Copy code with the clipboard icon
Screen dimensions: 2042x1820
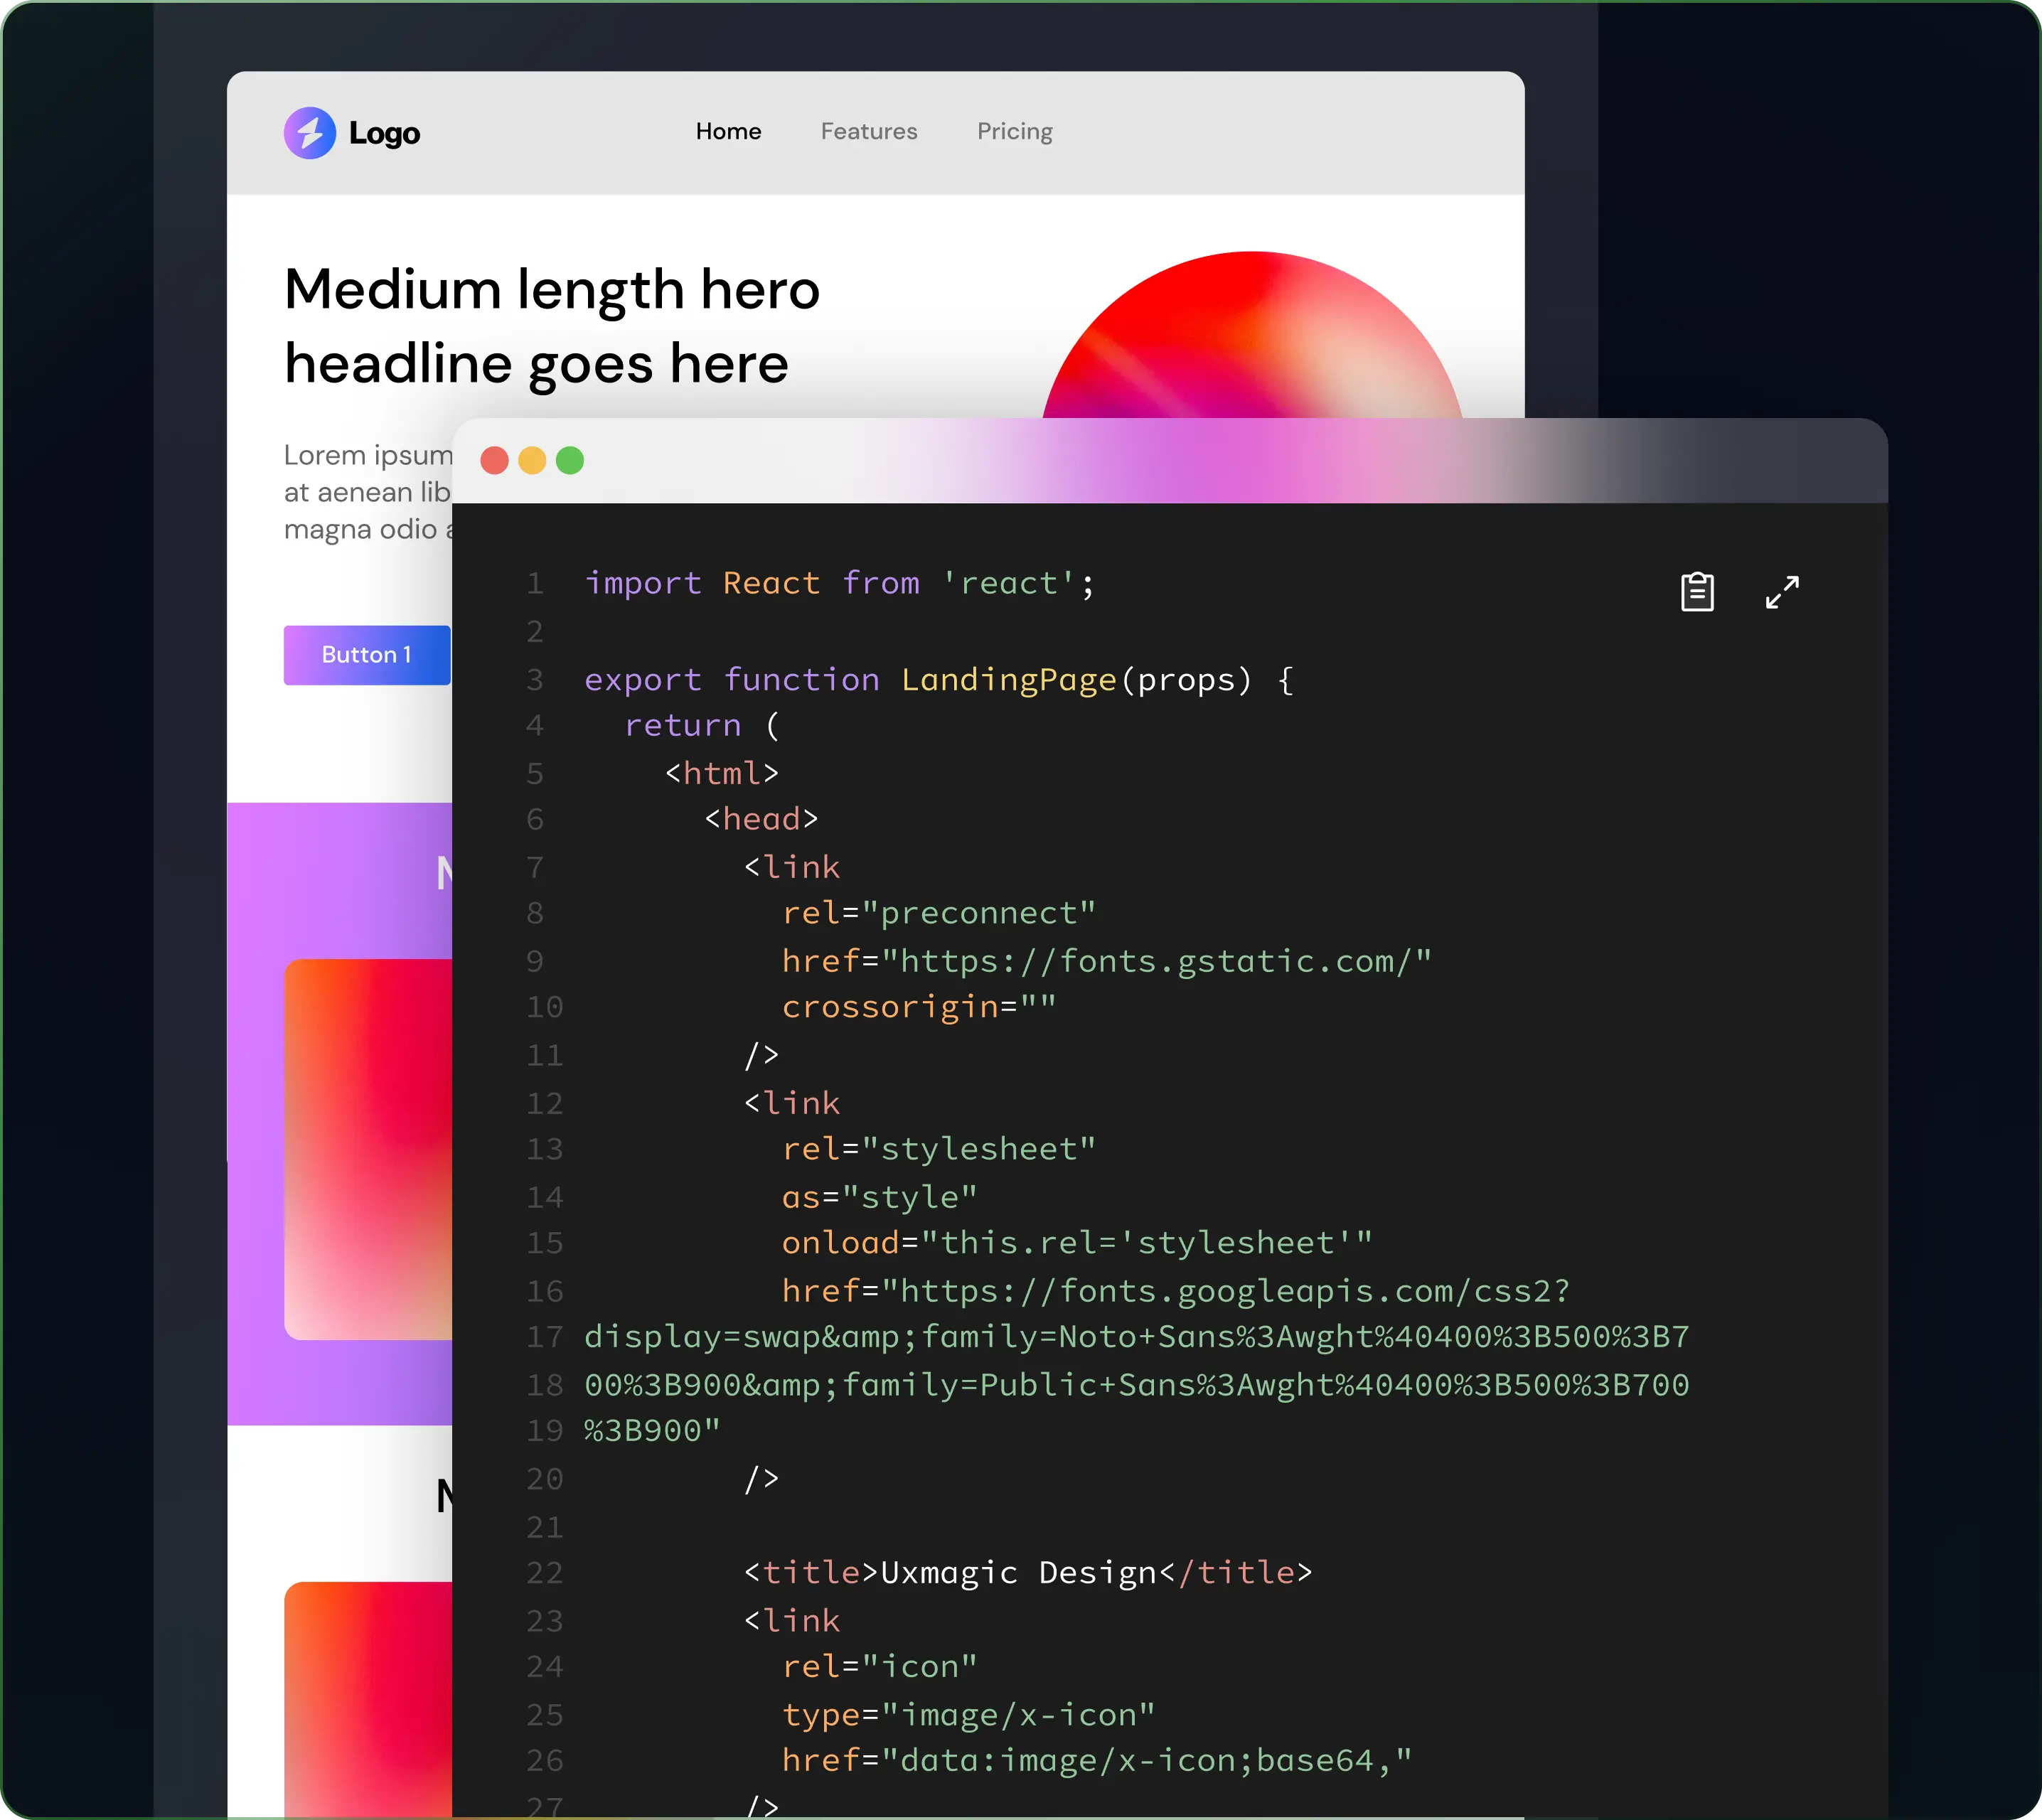pos(1697,591)
